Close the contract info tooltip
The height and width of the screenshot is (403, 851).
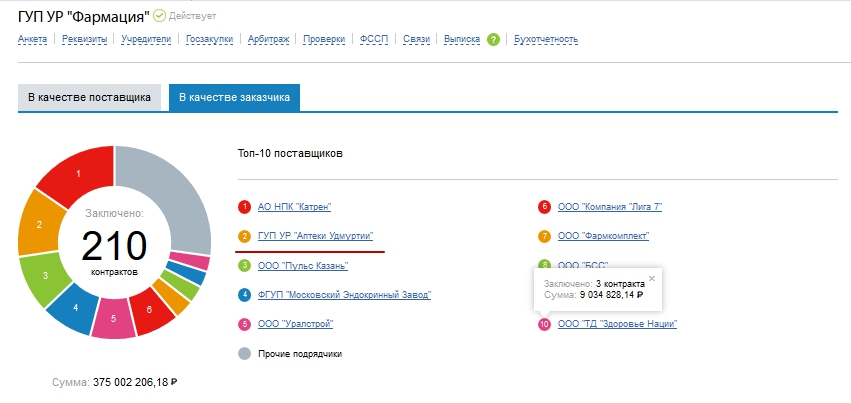click(x=652, y=278)
